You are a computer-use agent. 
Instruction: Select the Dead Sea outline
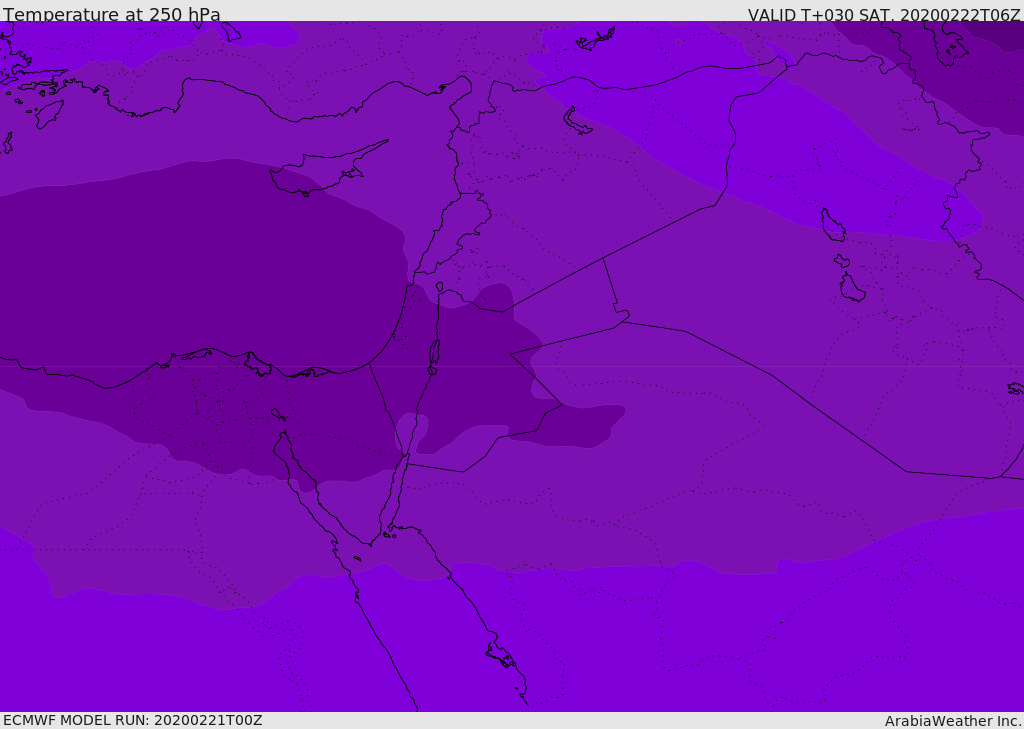[434, 354]
